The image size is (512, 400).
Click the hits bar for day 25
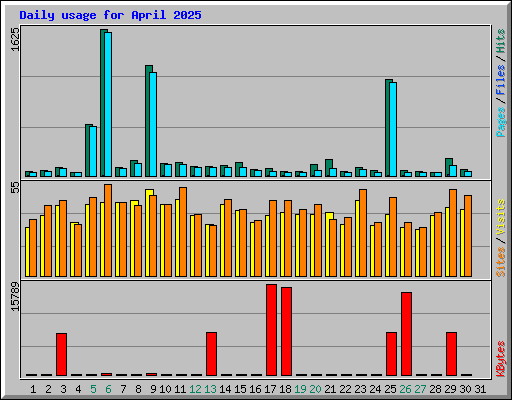(388, 128)
